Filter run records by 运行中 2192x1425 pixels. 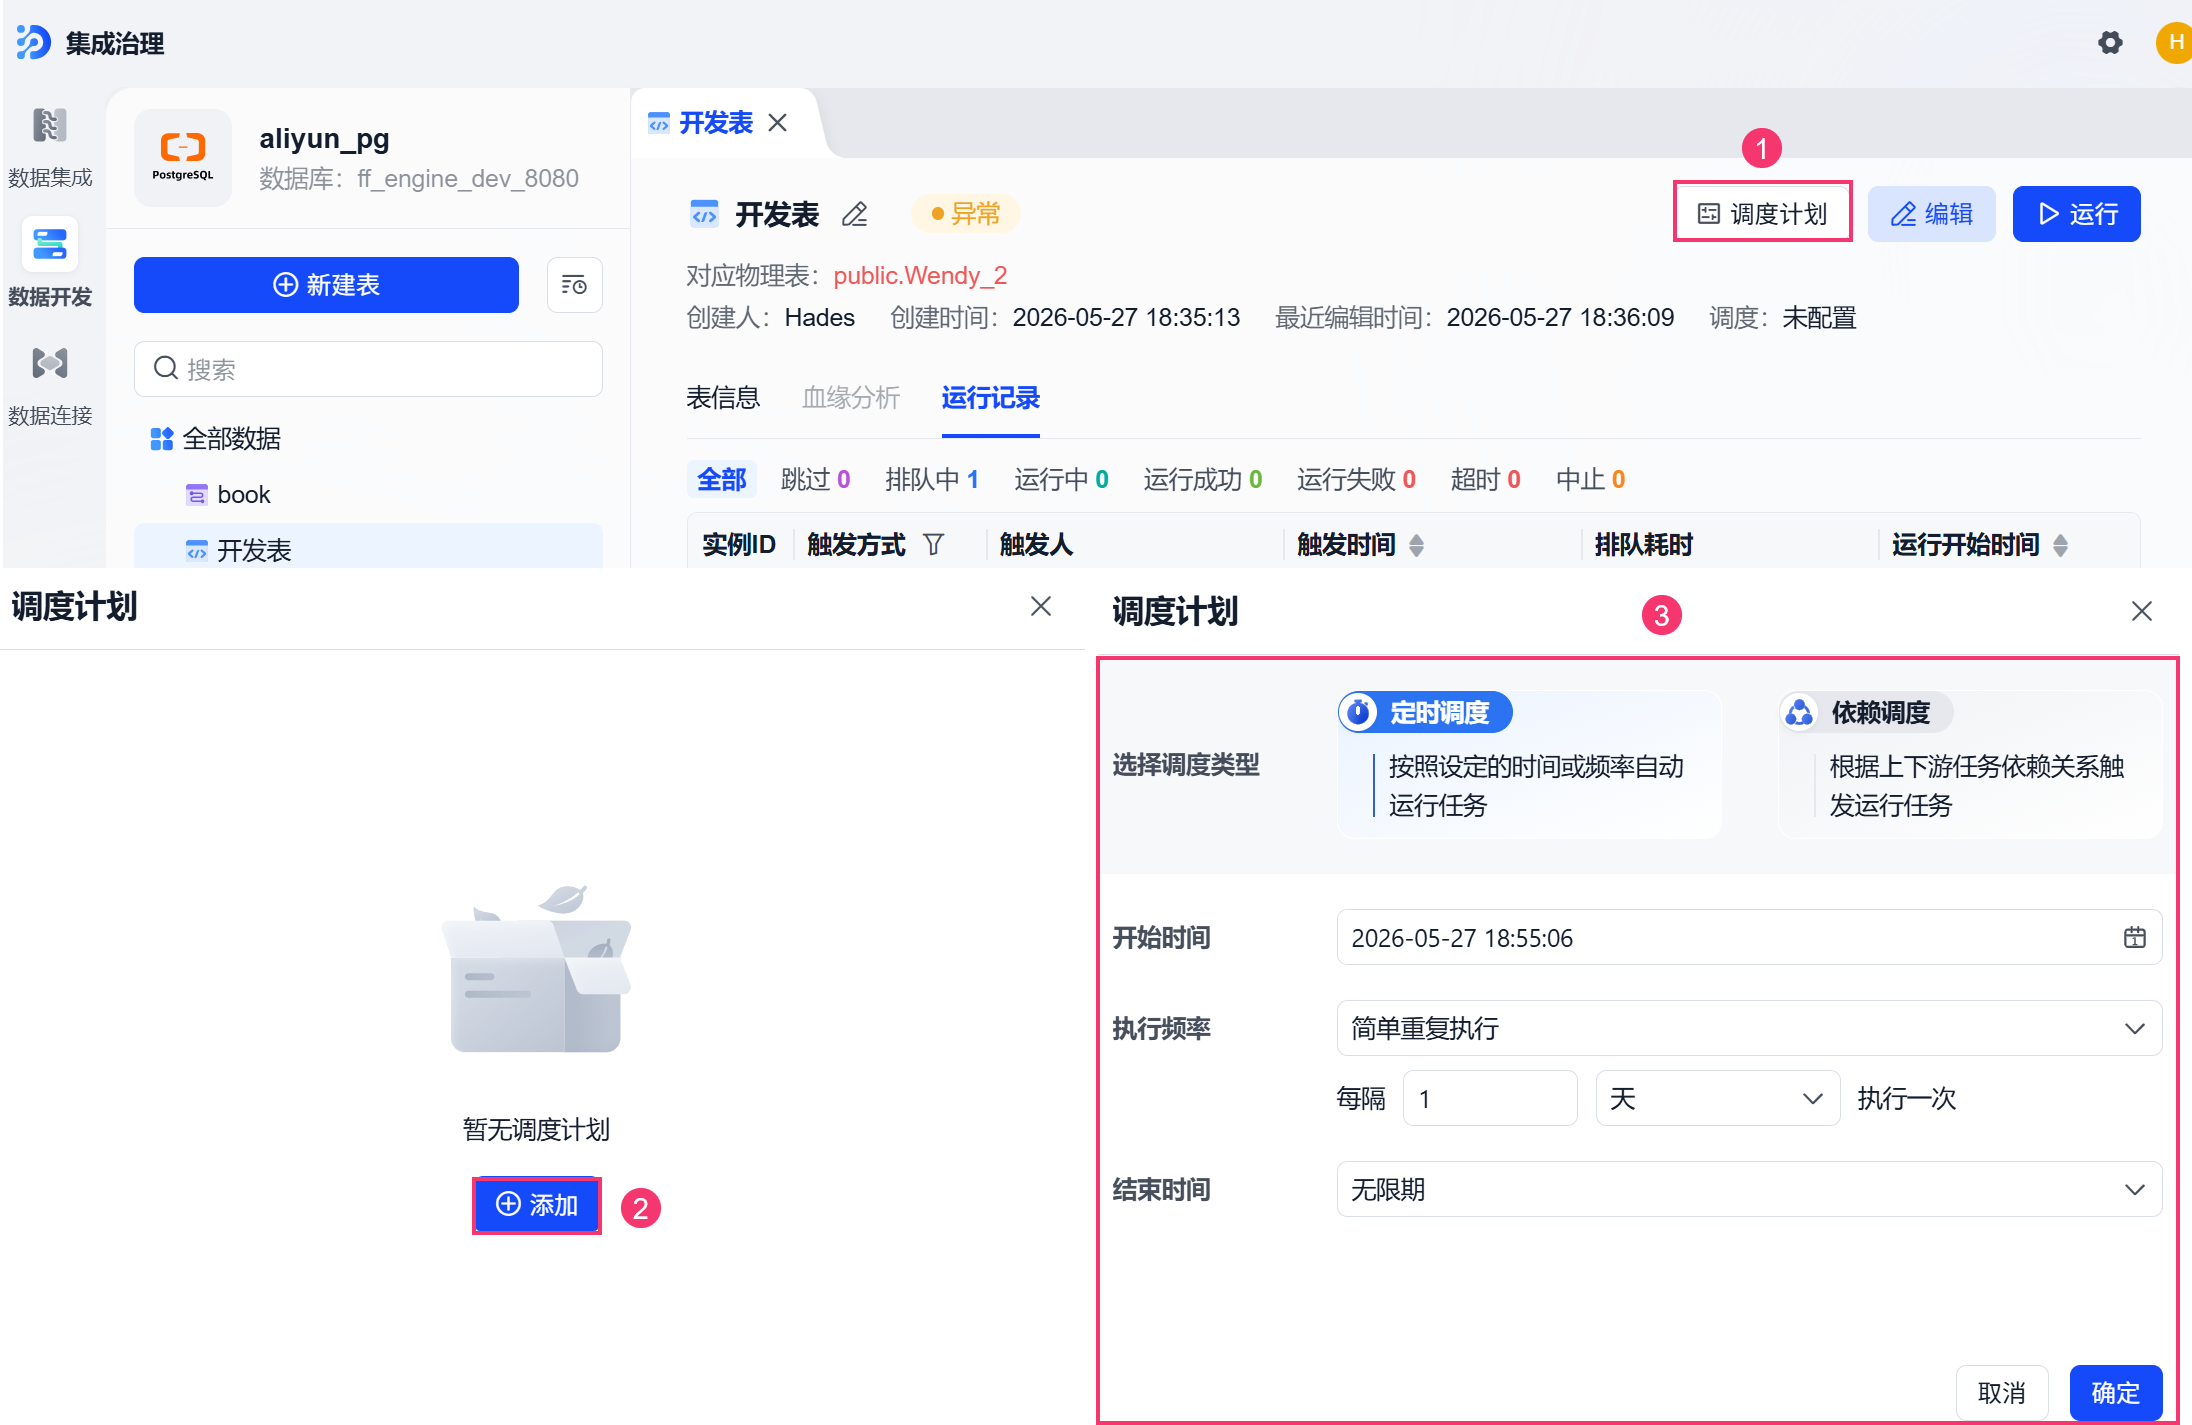[x=1061, y=479]
